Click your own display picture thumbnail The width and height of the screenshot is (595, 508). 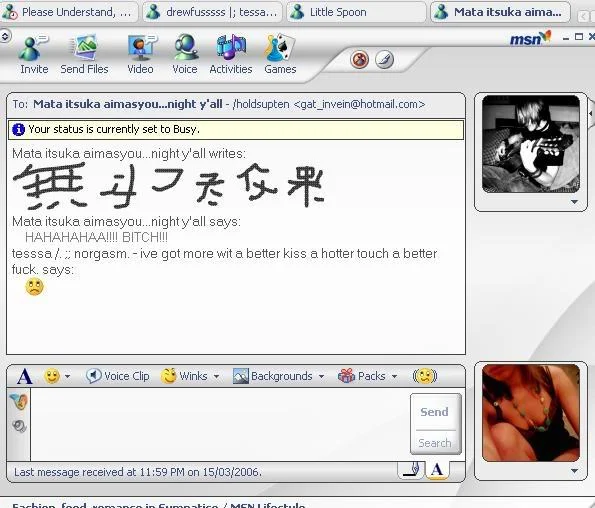(x=530, y=413)
